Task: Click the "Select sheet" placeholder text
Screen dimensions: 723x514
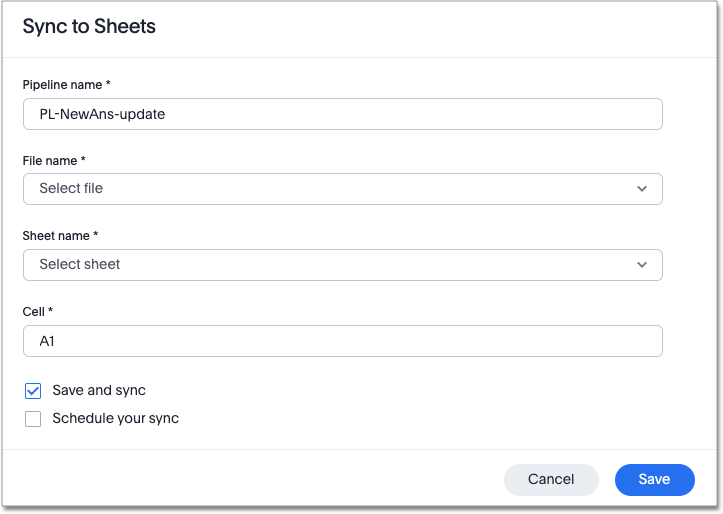Action: 80,265
